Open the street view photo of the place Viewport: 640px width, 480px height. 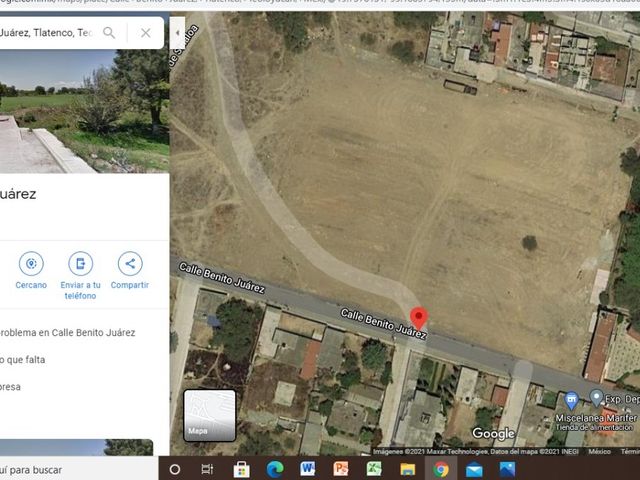(84, 111)
